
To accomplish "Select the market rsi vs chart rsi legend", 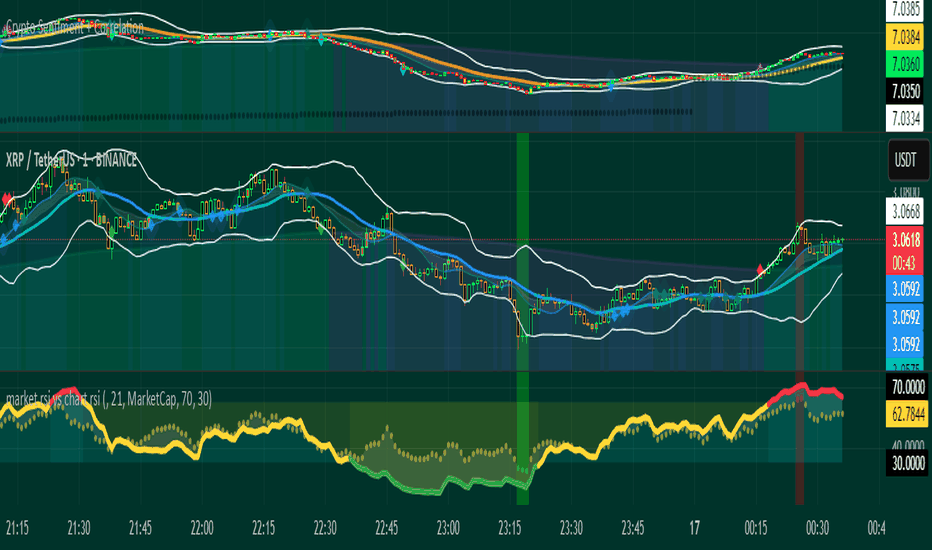I will tap(109, 398).
